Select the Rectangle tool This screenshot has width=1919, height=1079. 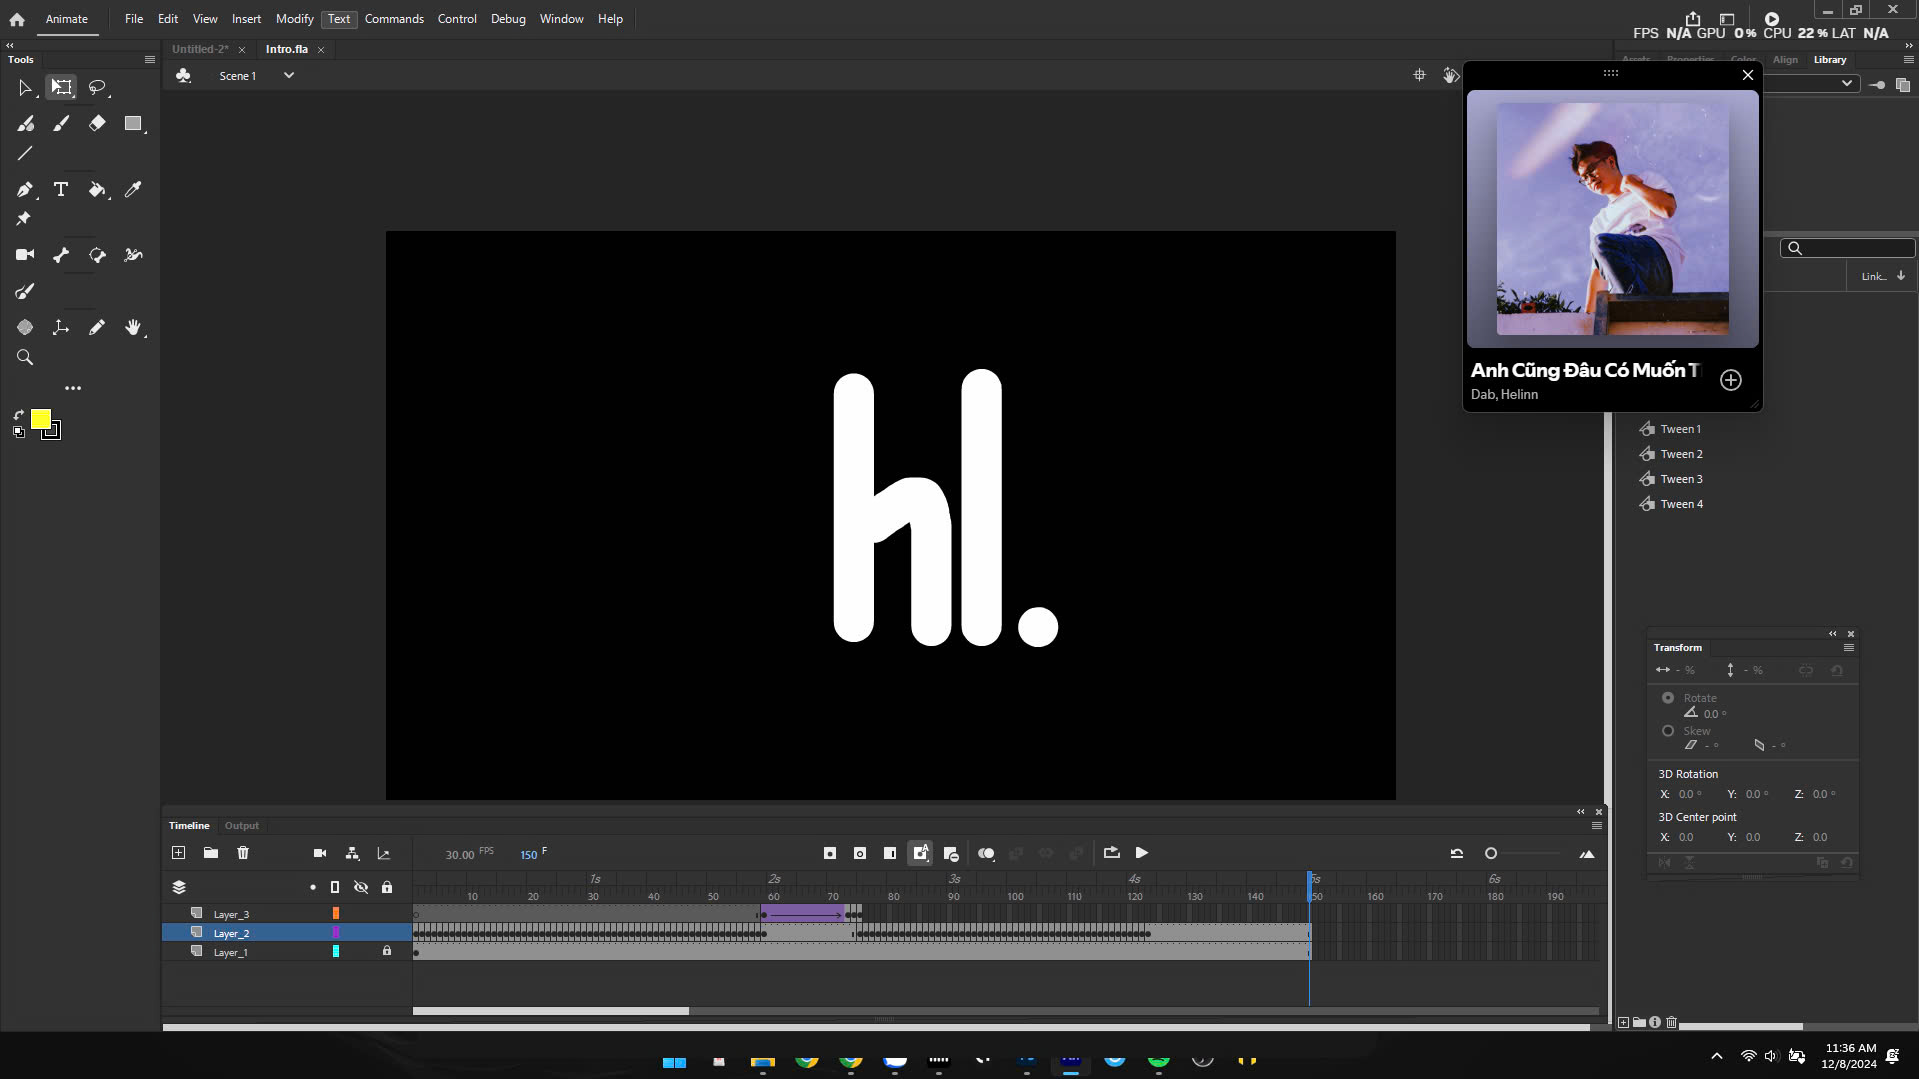[133, 124]
